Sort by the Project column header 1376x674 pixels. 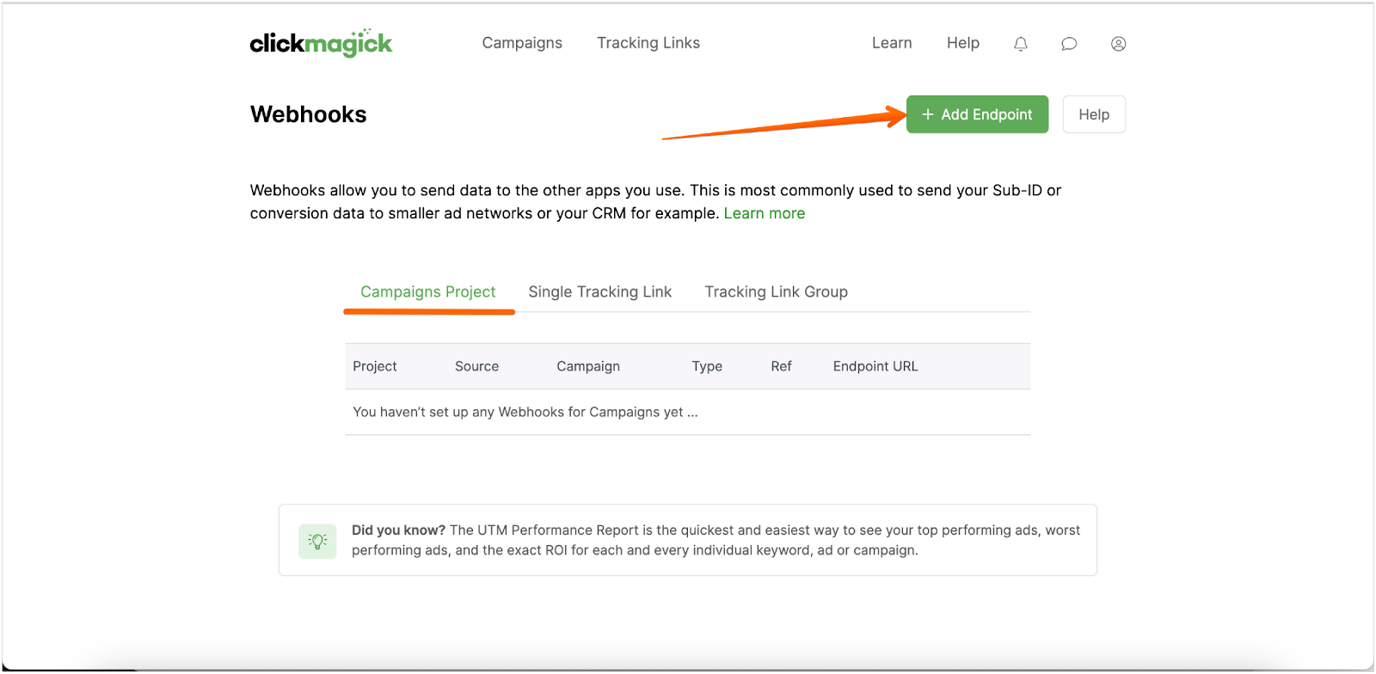click(x=375, y=366)
